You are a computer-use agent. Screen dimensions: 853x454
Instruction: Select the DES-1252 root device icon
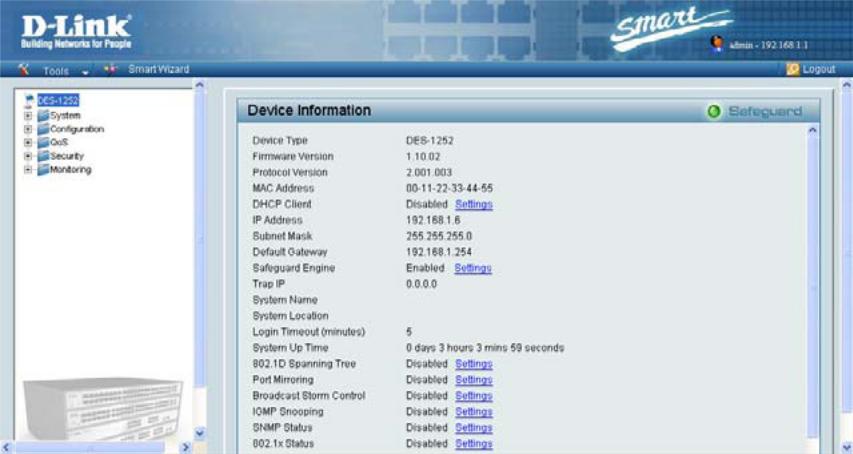[x=29, y=100]
